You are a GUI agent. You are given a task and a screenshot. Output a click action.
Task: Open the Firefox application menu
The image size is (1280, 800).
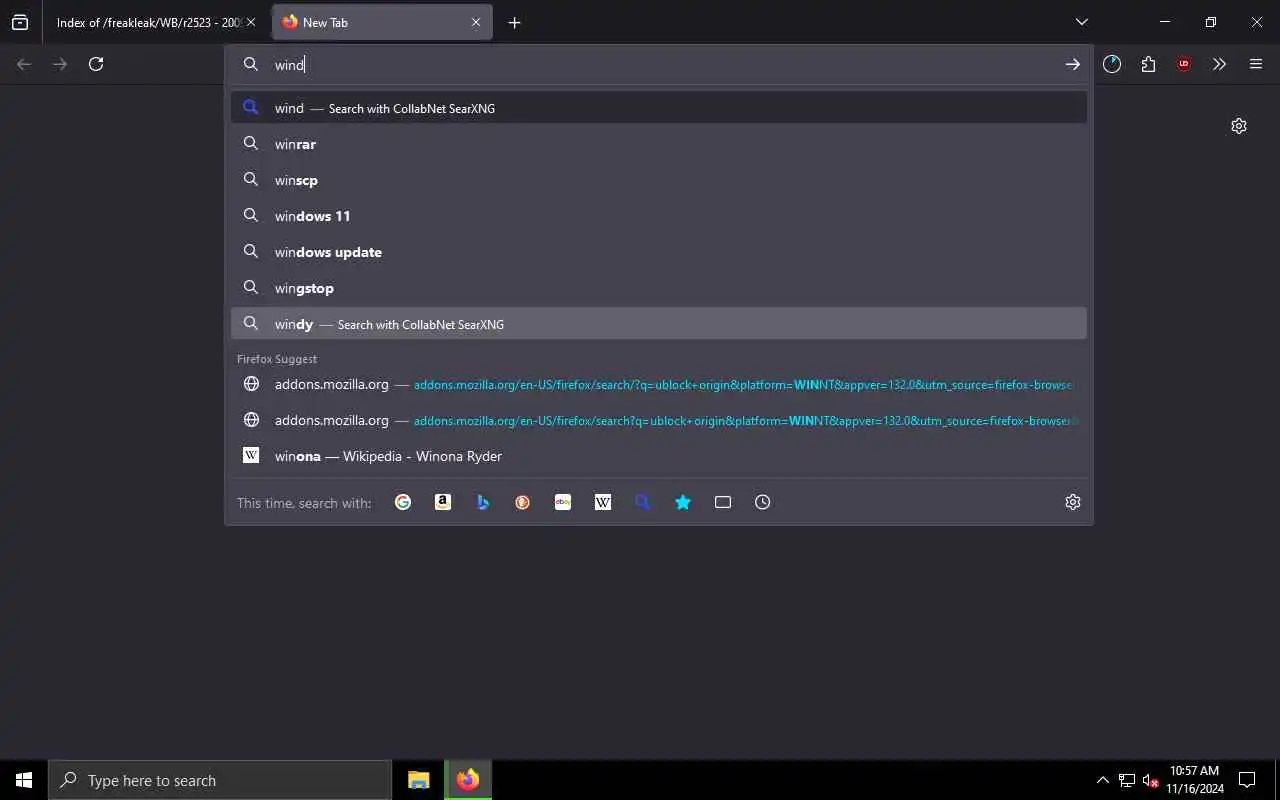[1256, 64]
